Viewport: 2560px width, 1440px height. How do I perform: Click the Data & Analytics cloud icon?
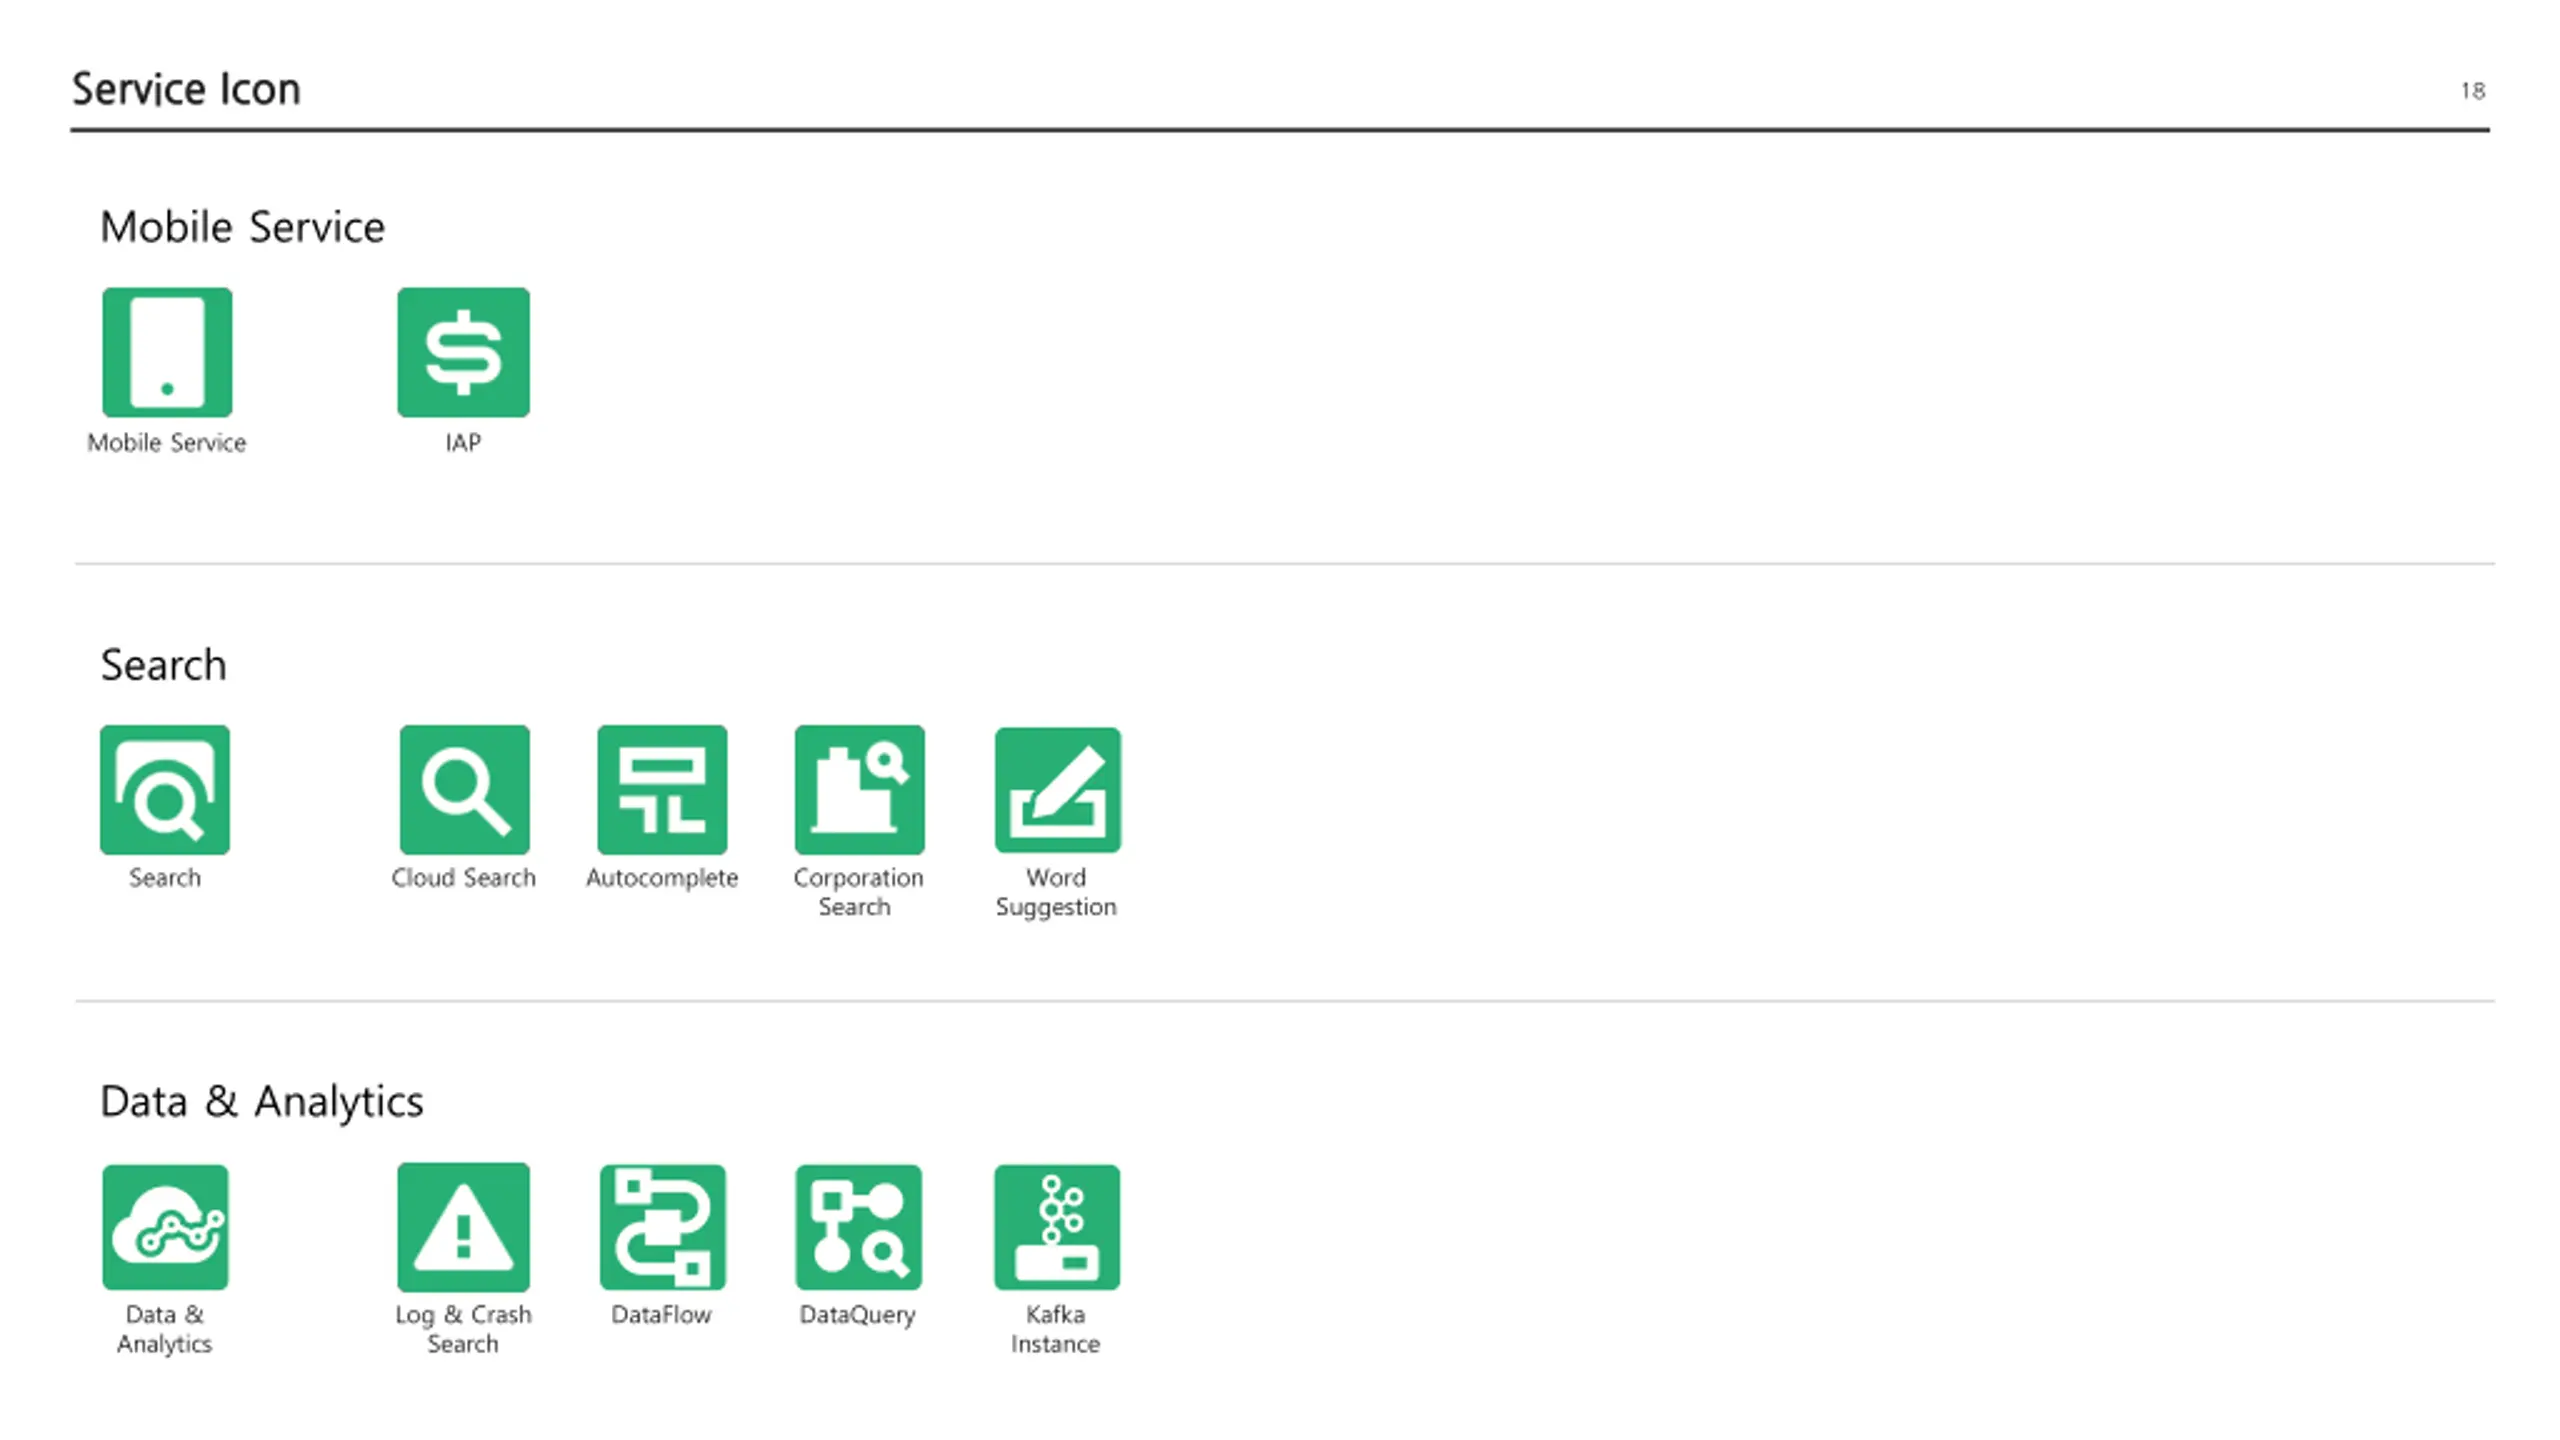click(x=165, y=1227)
